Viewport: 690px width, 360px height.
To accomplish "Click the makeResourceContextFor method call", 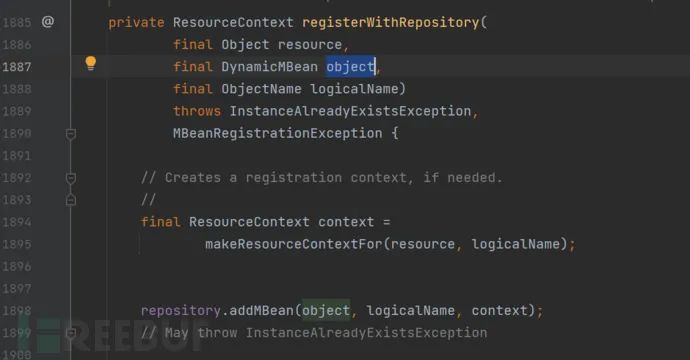I will point(294,244).
